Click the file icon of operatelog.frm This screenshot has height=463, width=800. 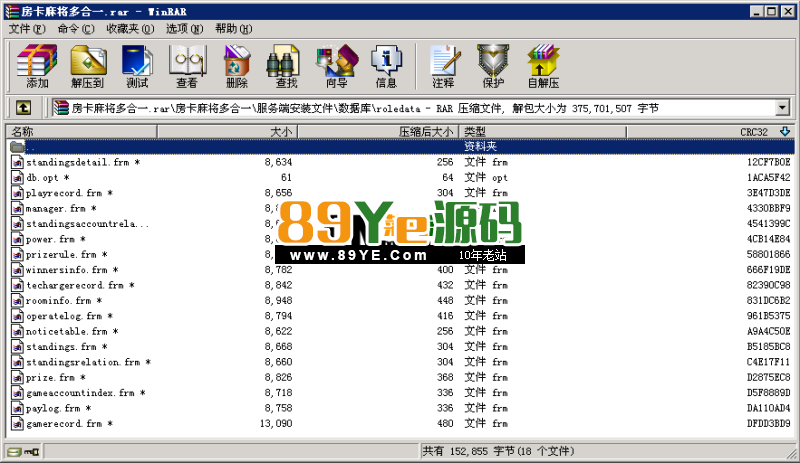point(17,316)
